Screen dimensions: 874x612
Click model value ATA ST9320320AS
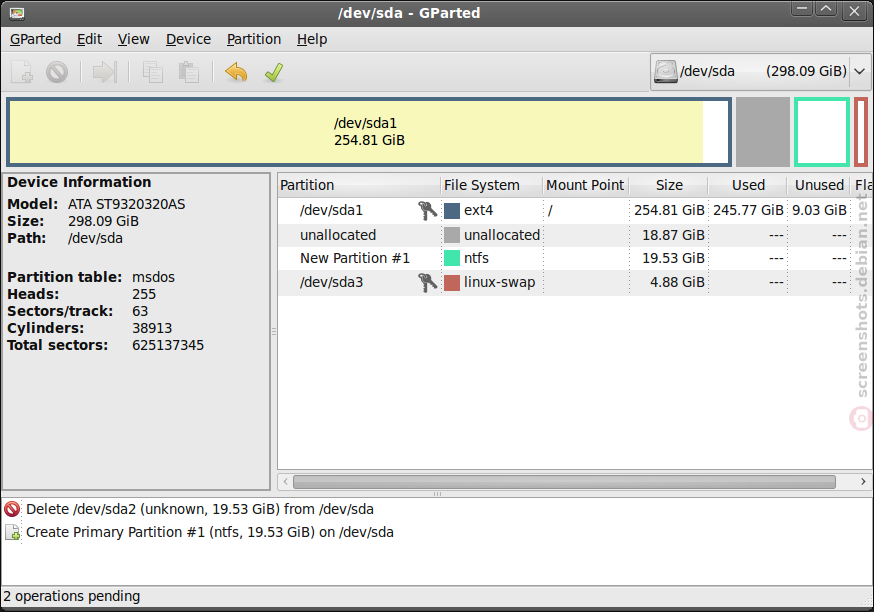click(x=127, y=205)
